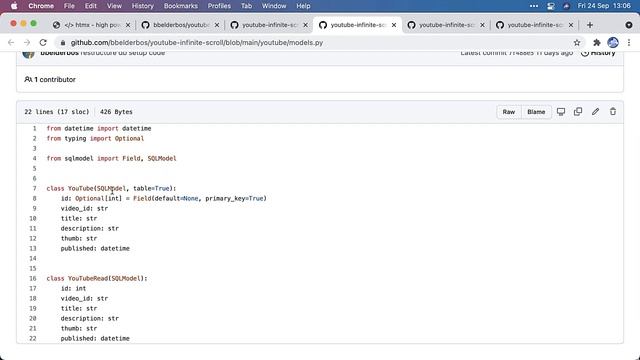Open the History menu in the menu bar
This screenshot has height=360, width=640.
[142, 6]
